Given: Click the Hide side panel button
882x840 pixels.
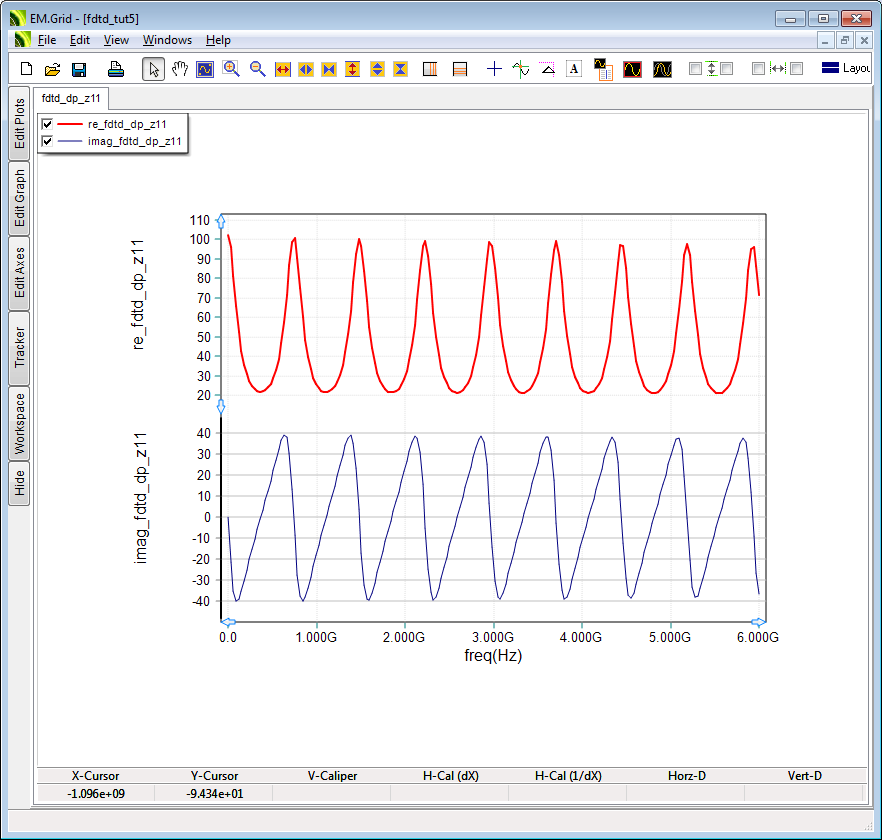Looking at the screenshot, I should [20, 484].
